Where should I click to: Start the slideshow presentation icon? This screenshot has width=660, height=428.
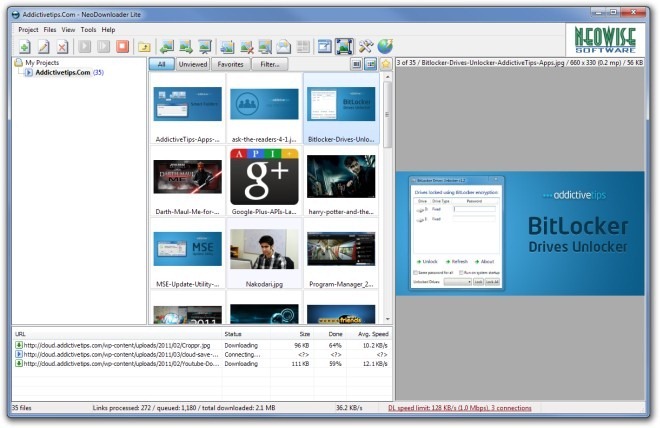(205, 46)
